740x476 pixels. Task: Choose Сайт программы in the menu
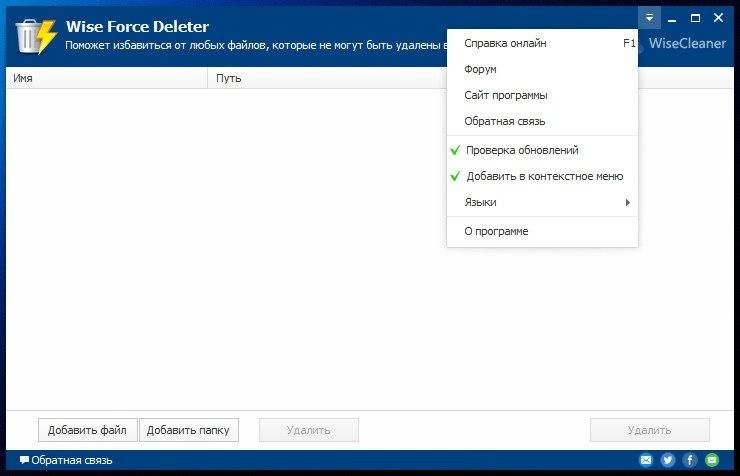542,95
